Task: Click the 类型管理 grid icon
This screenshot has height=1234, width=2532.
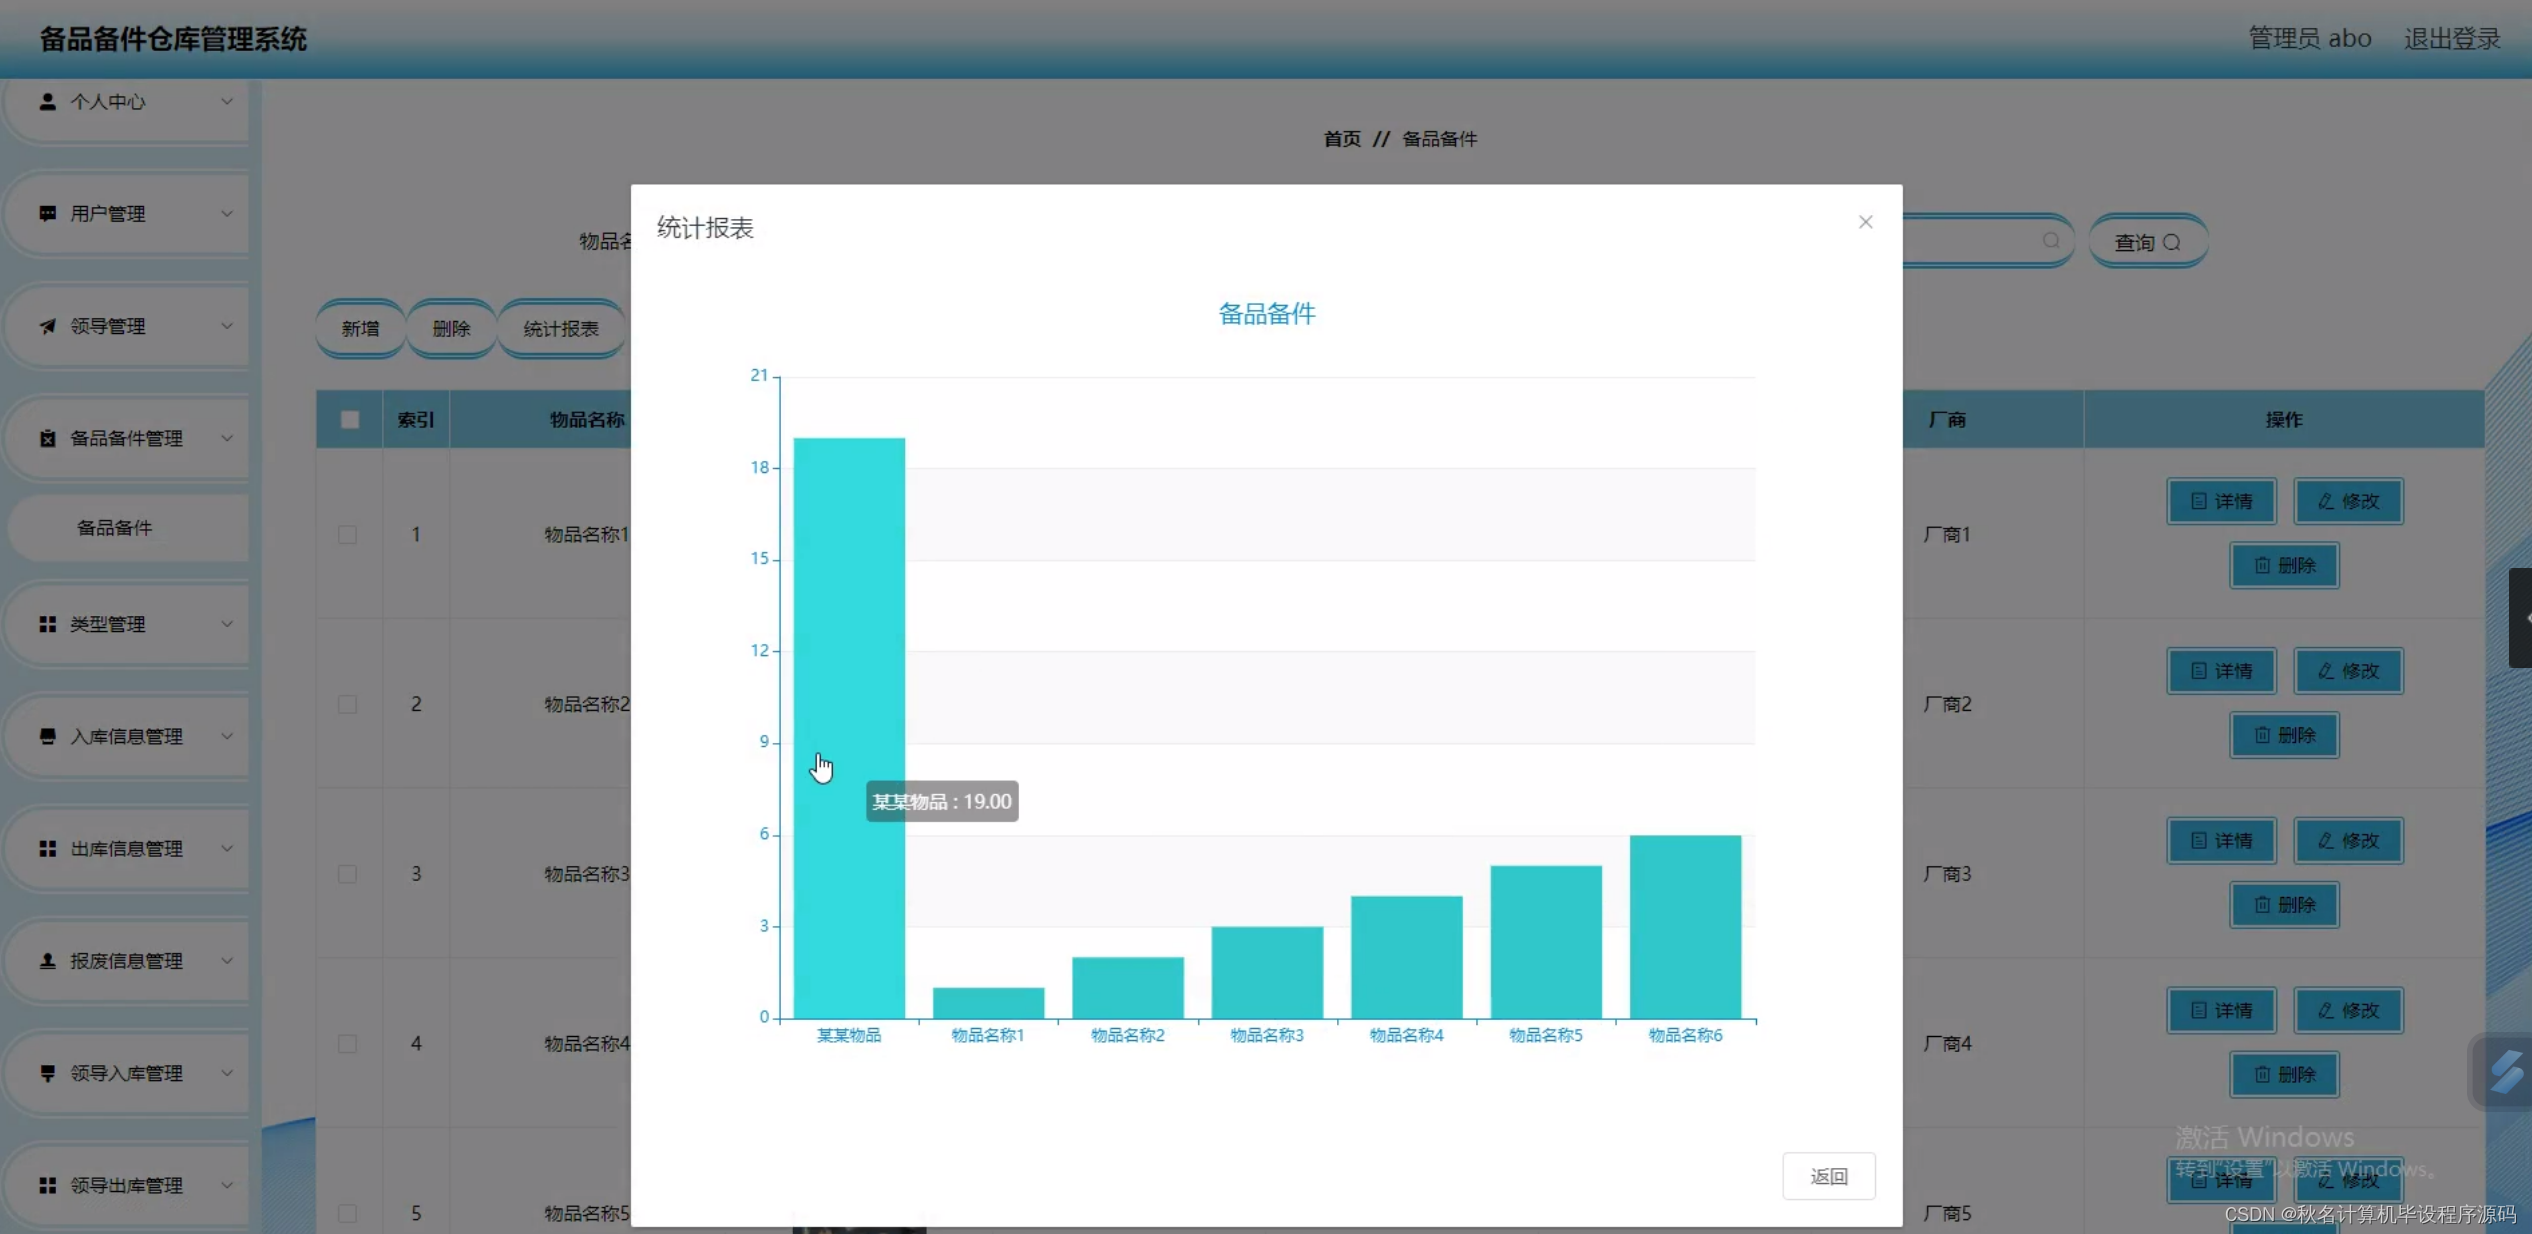Action: 47,624
